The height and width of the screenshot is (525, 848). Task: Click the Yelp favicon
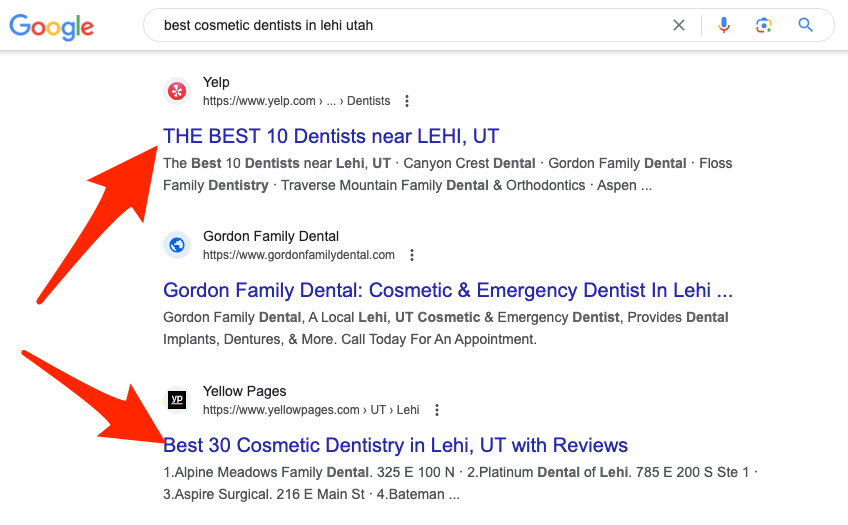[x=177, y=91]
